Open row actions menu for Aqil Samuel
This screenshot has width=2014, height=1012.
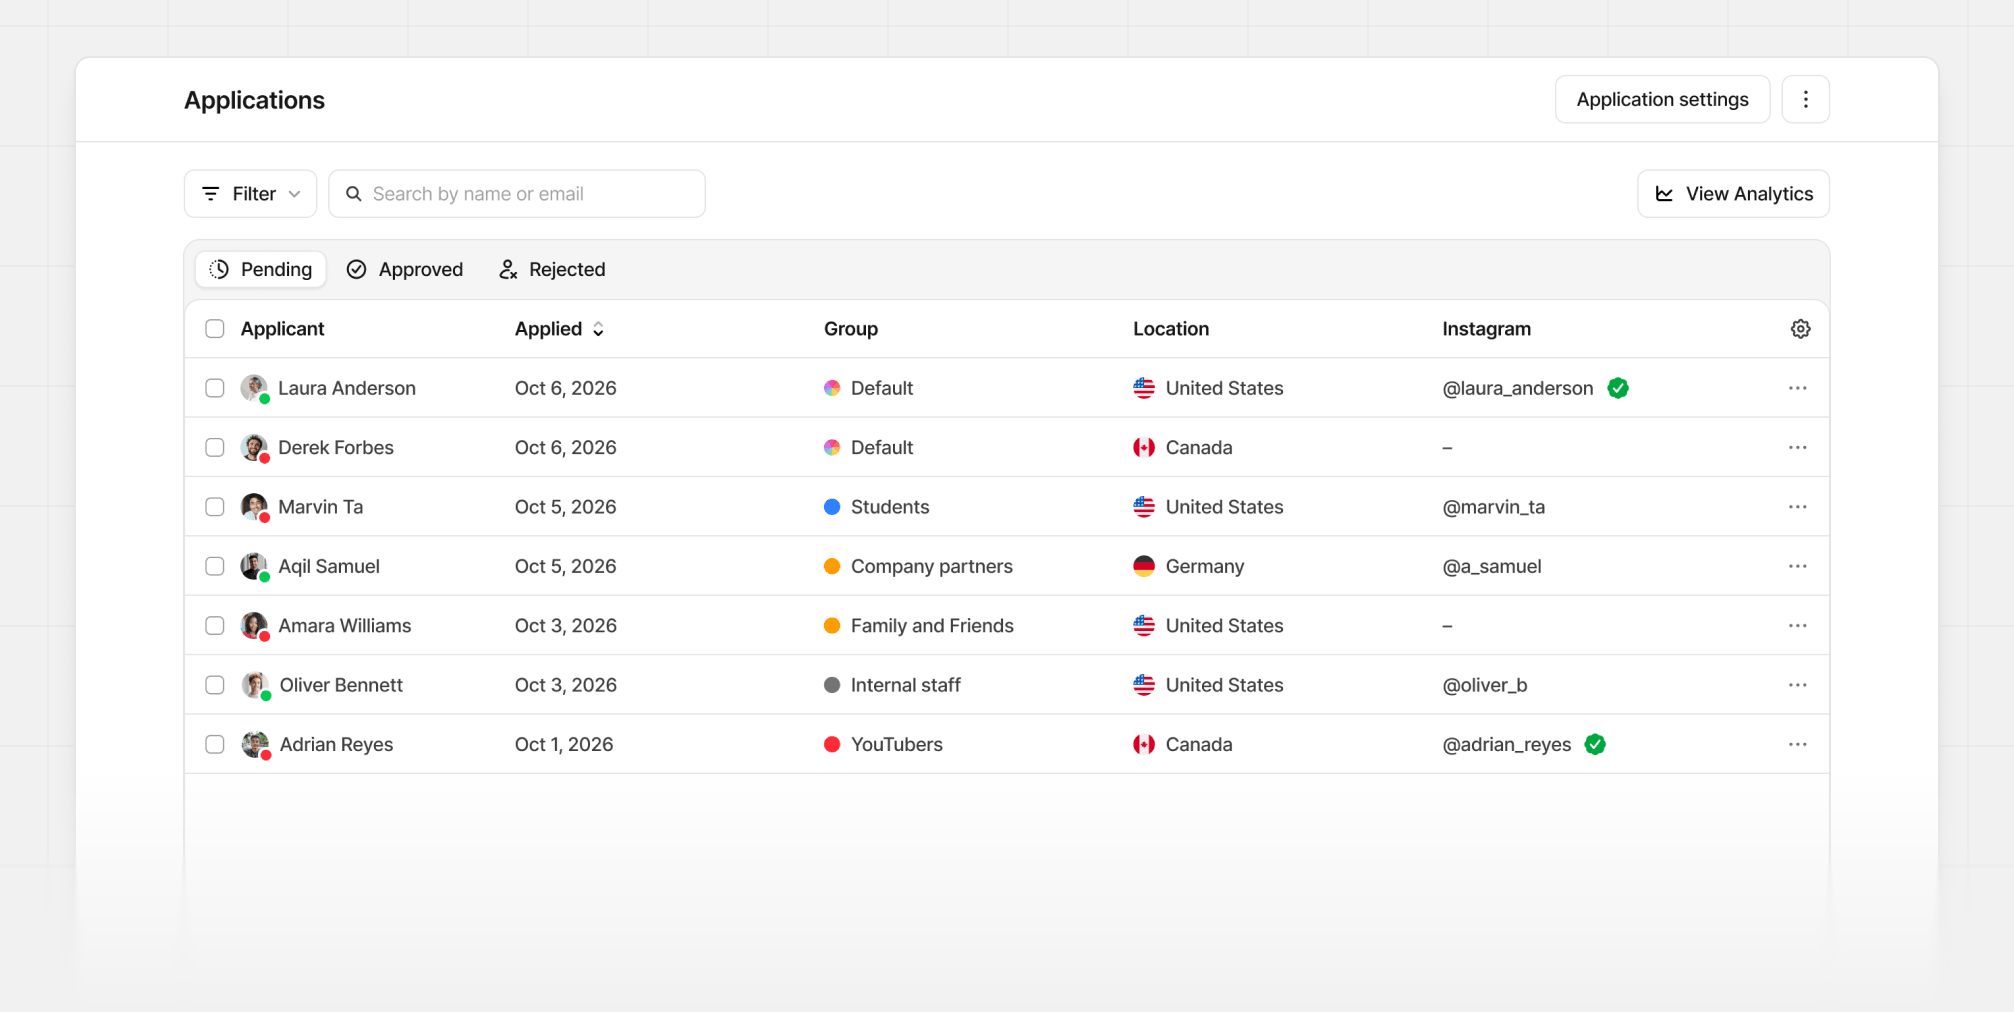tap(1797, 566)
